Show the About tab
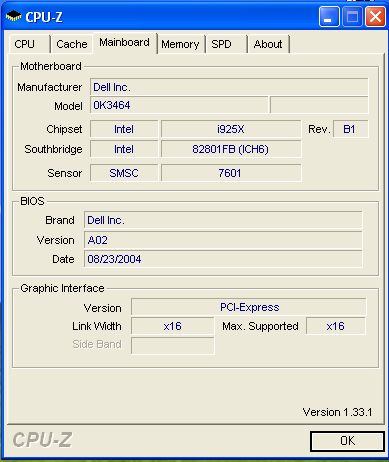 click(x=268, y=44)
